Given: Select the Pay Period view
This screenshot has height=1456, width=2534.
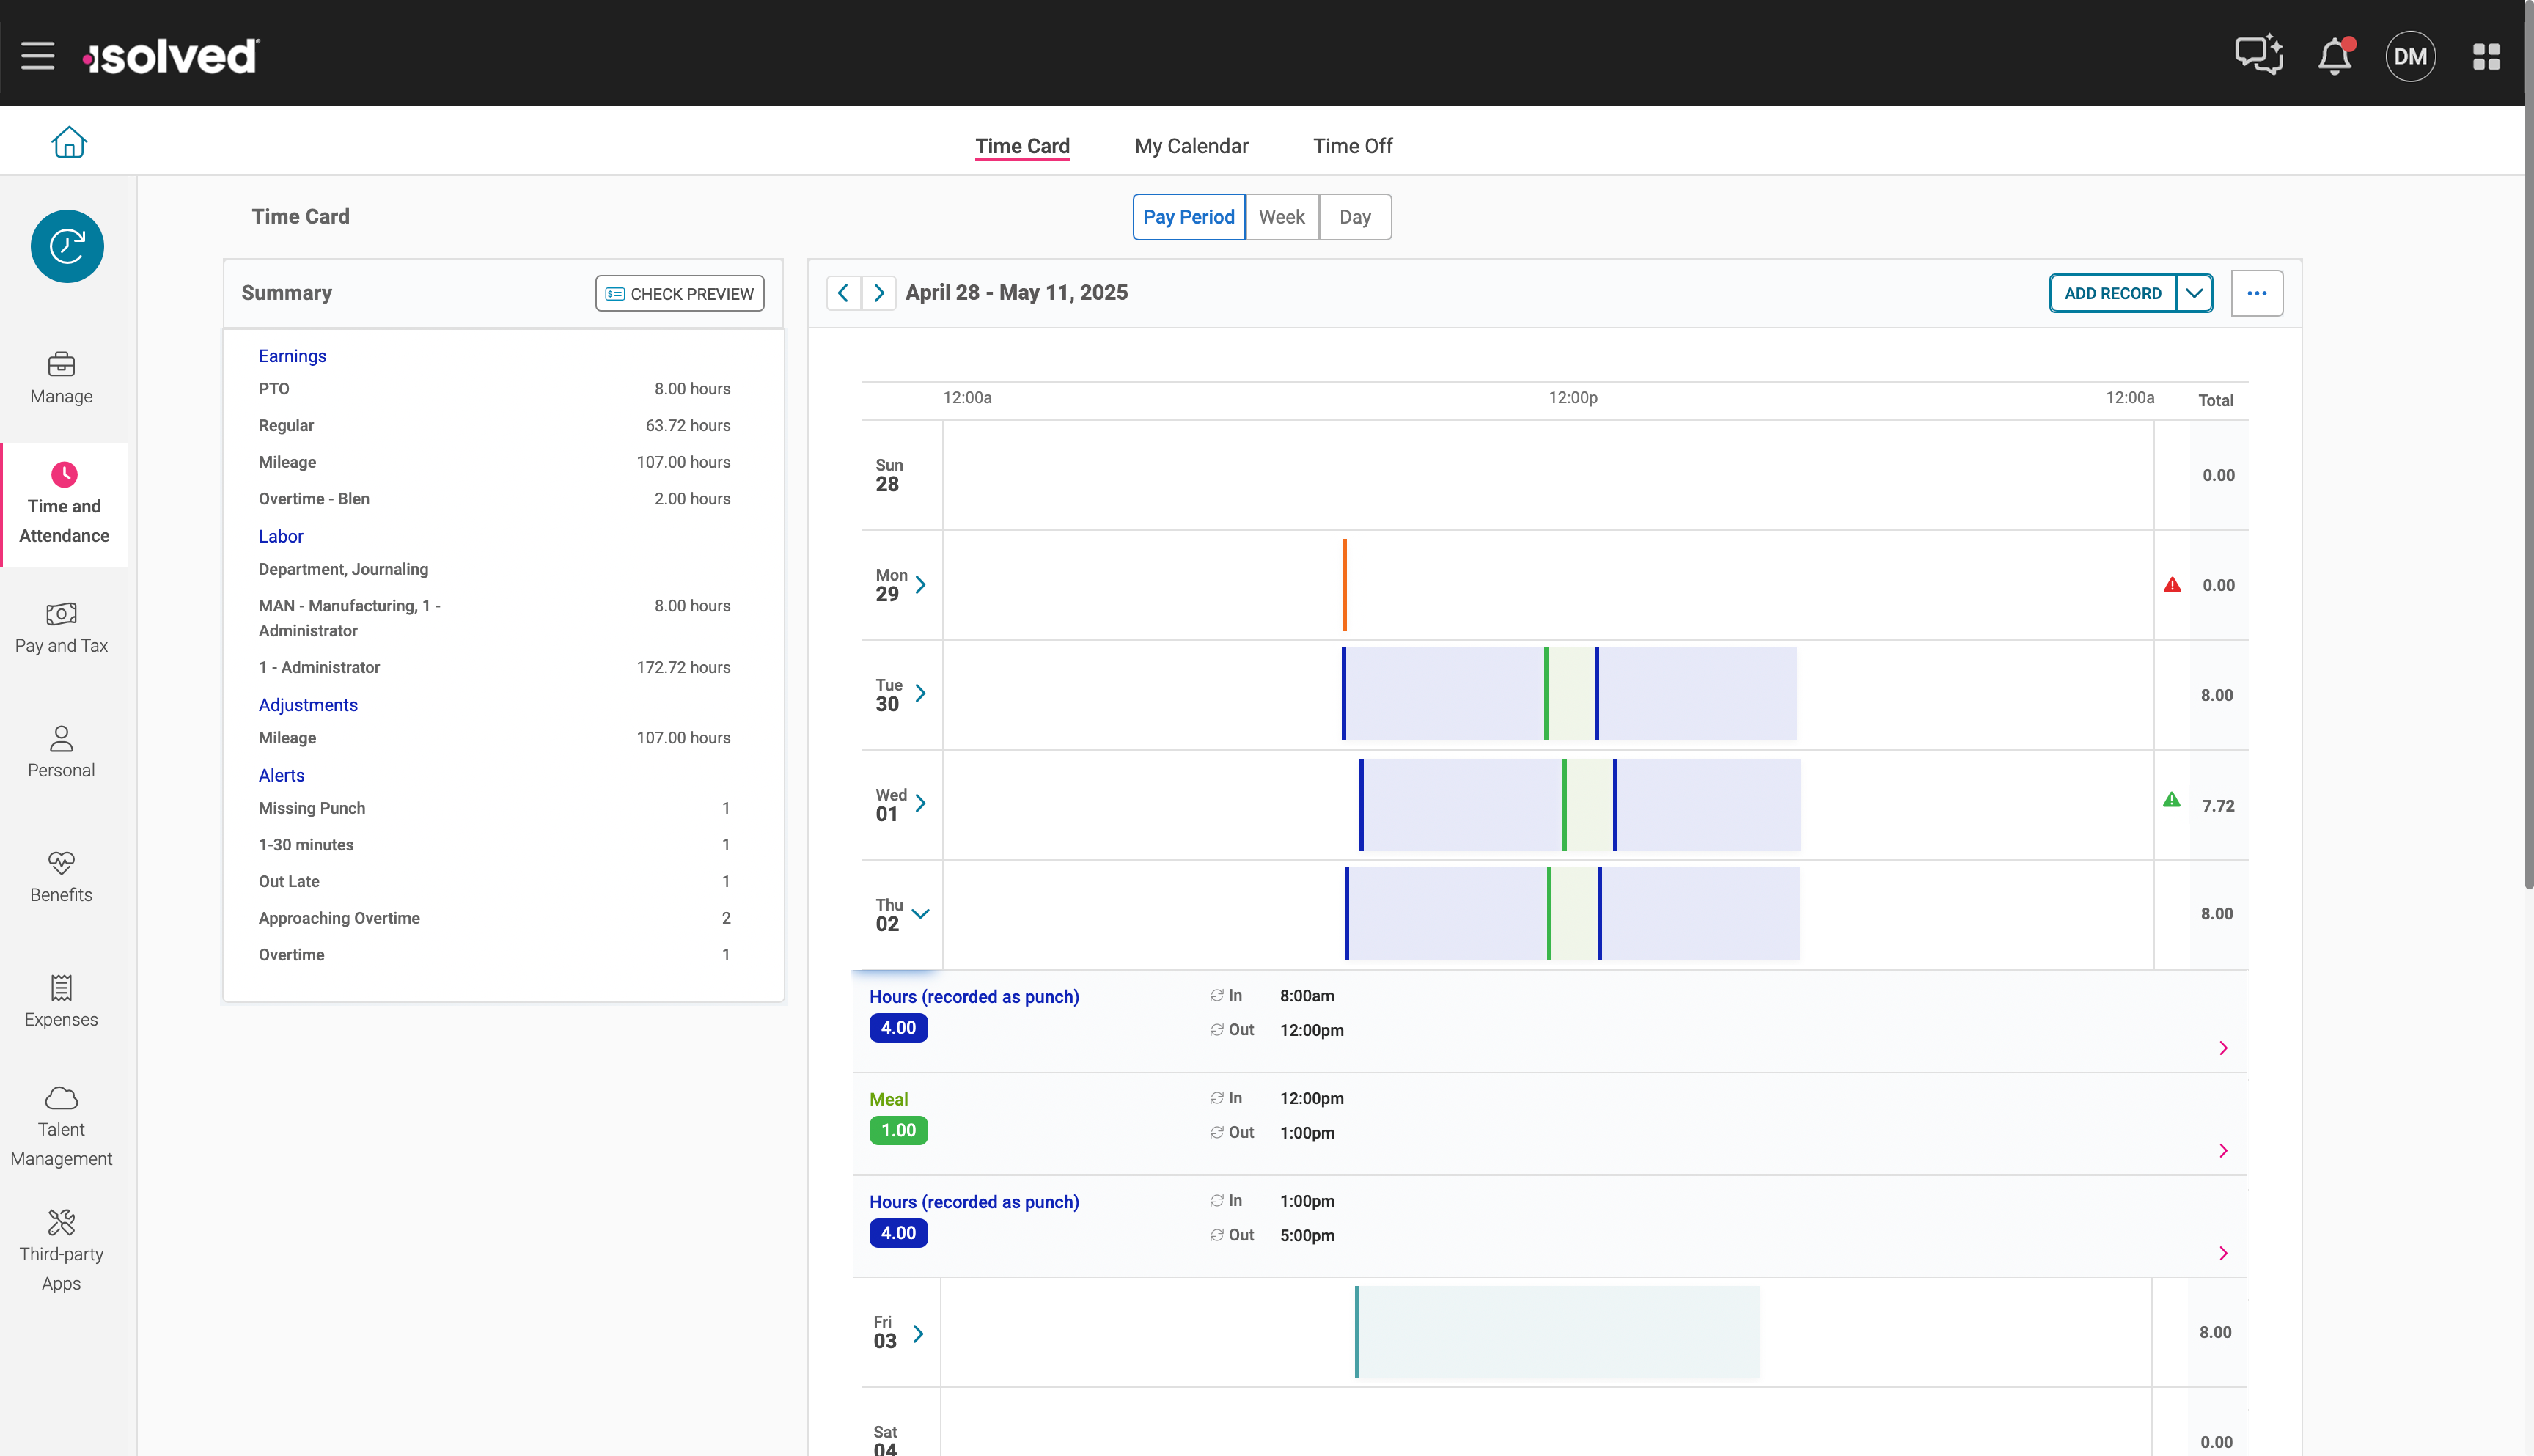Looking at the screenshot, I should coord(1188,217).
